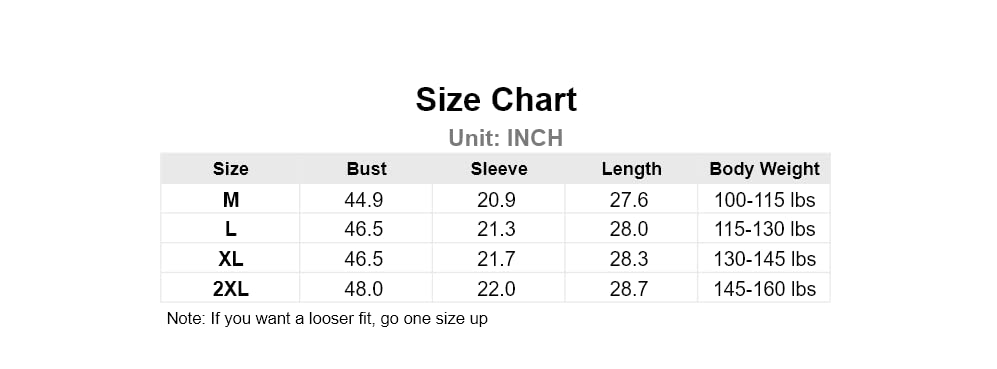Click the Body Weight column header
The image size is (997, 369).
tap(764, 169)
